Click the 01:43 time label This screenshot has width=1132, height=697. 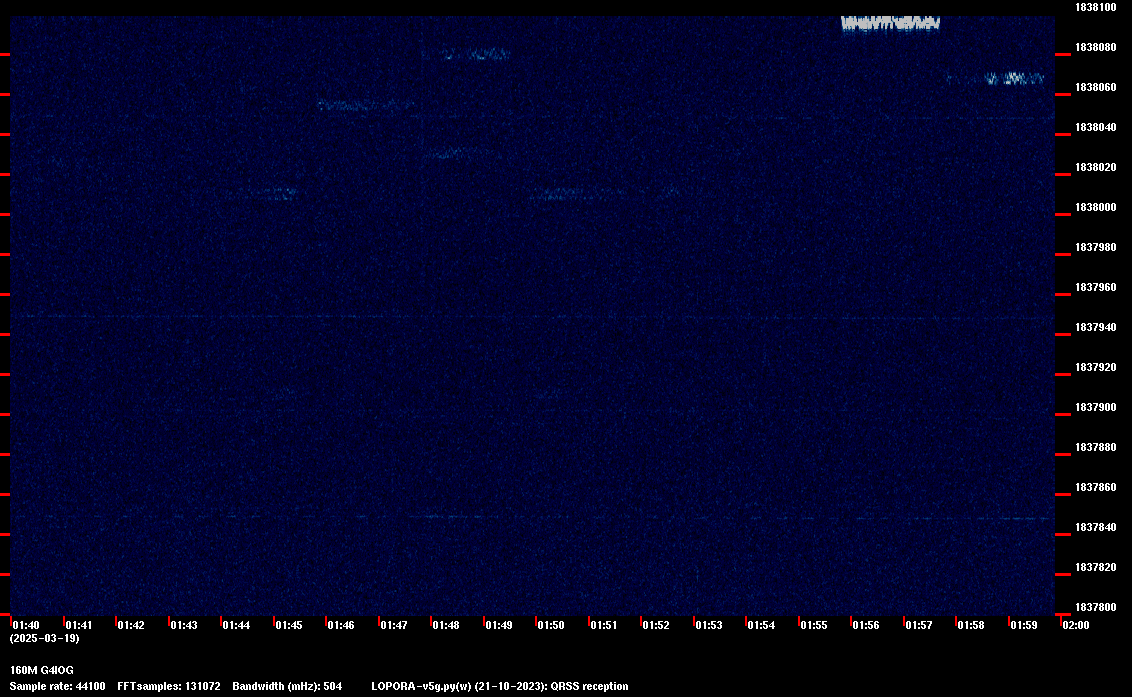pos(183,625)
